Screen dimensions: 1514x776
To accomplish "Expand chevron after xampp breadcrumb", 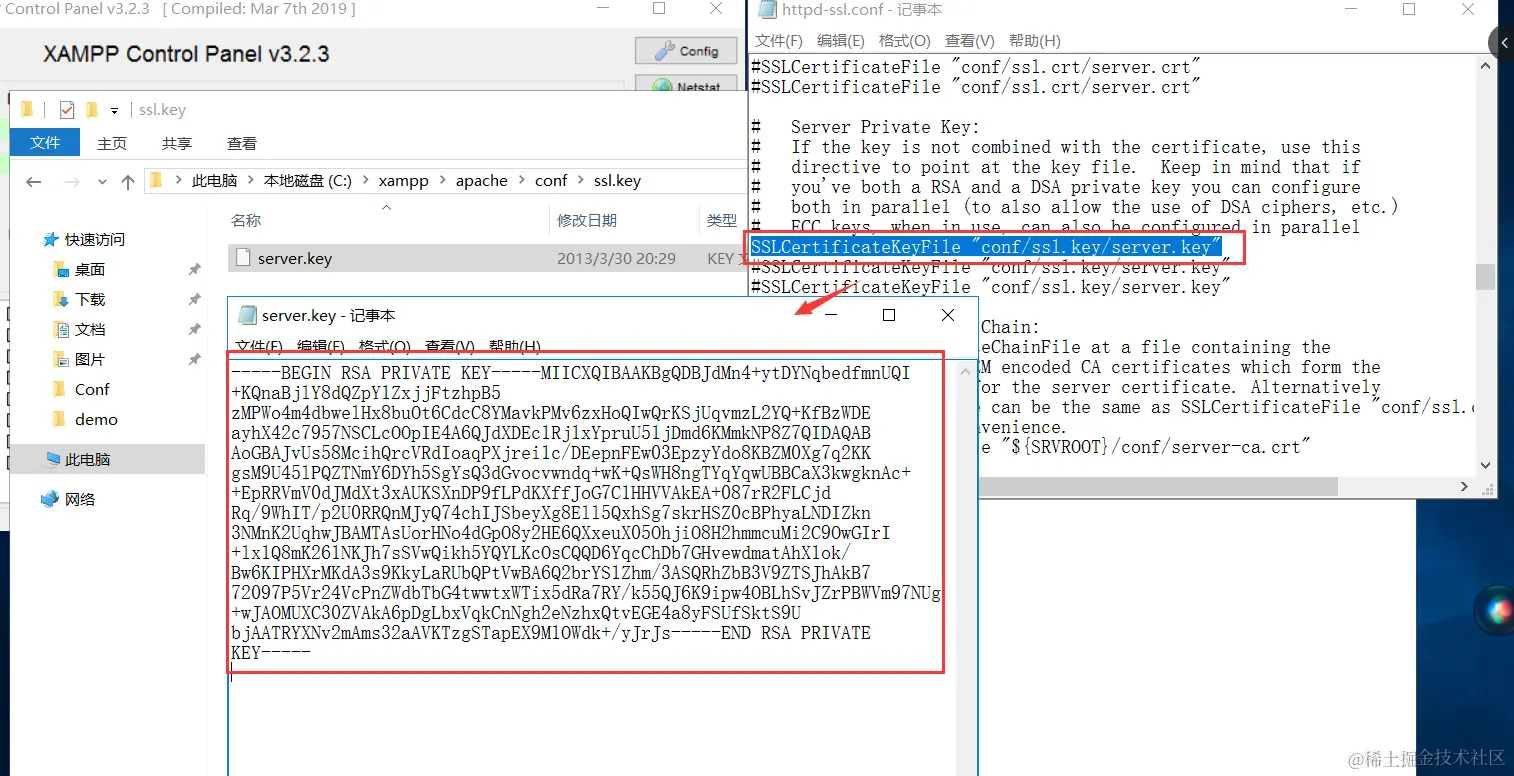I will (442, 181).
